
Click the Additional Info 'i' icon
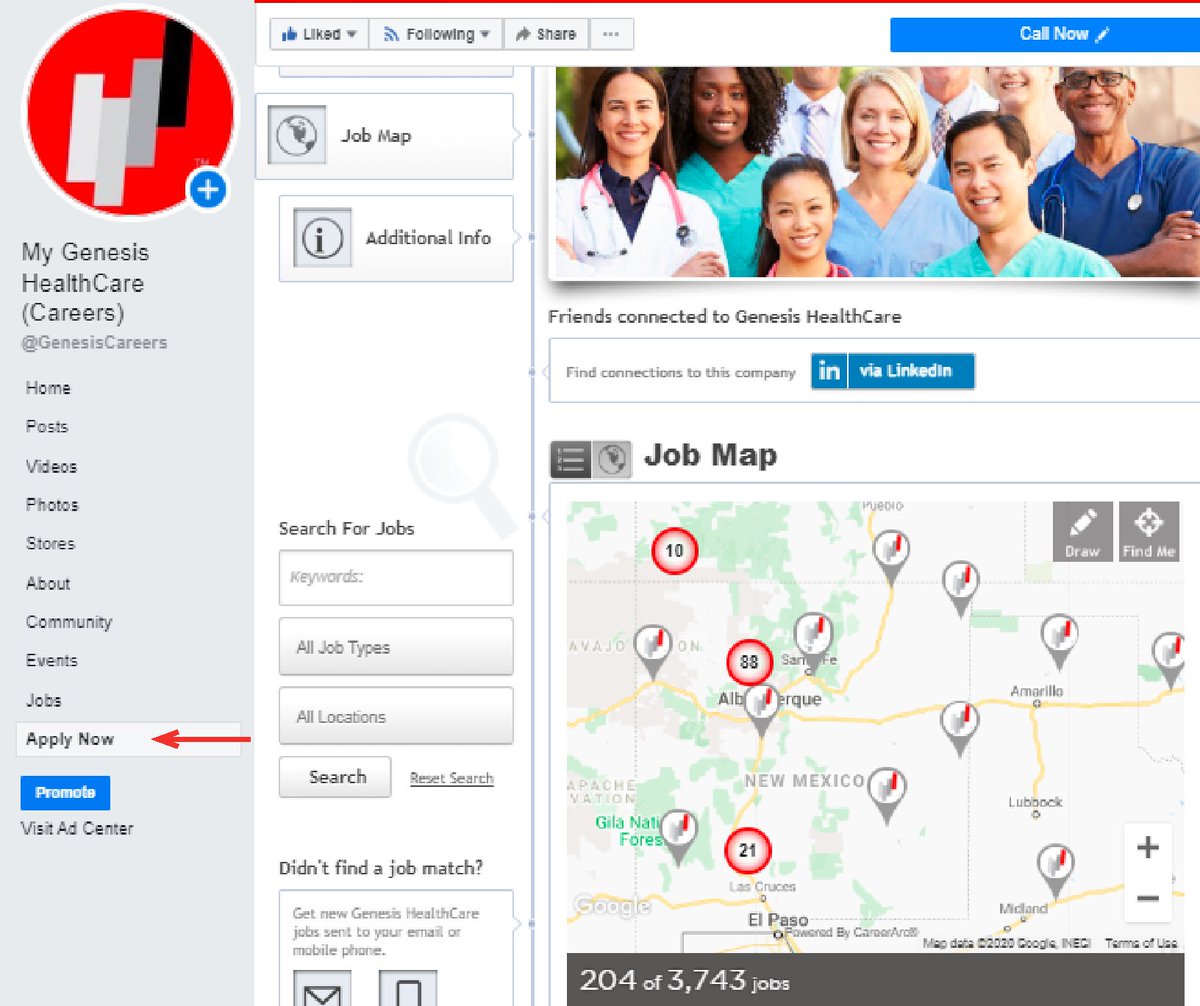pos(322,238)
